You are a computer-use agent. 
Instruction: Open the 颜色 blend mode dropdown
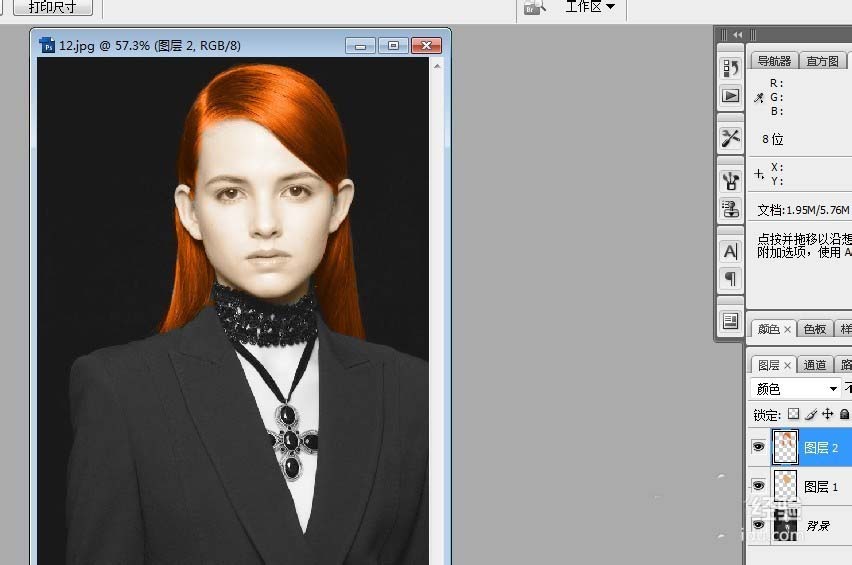coord(796,388)
